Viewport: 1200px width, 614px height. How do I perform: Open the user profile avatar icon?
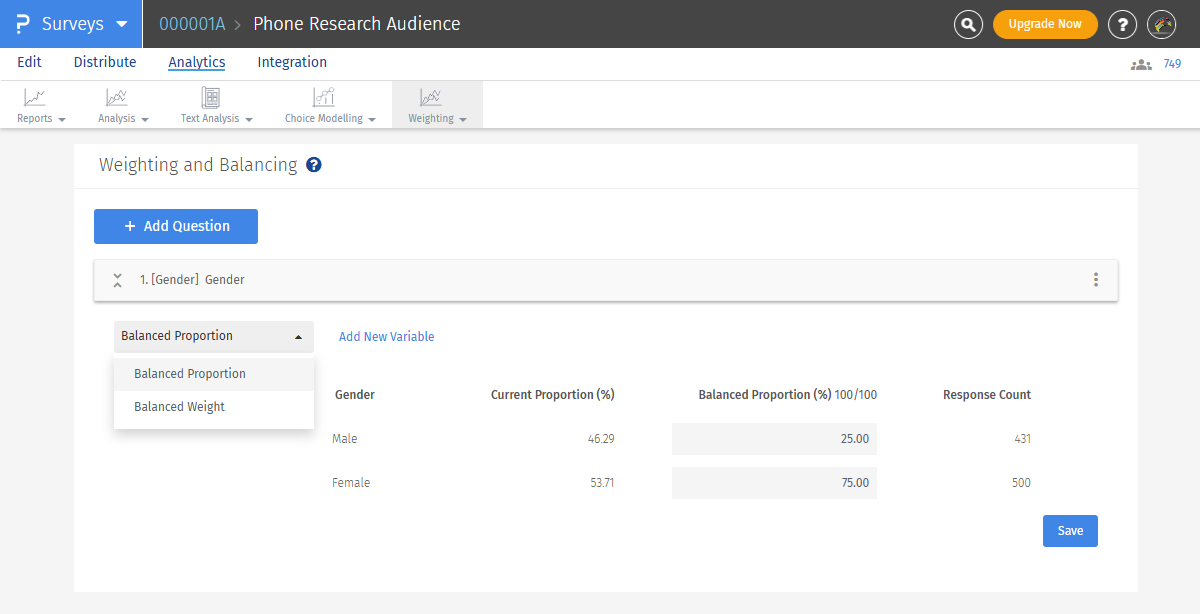[1161, 24]
